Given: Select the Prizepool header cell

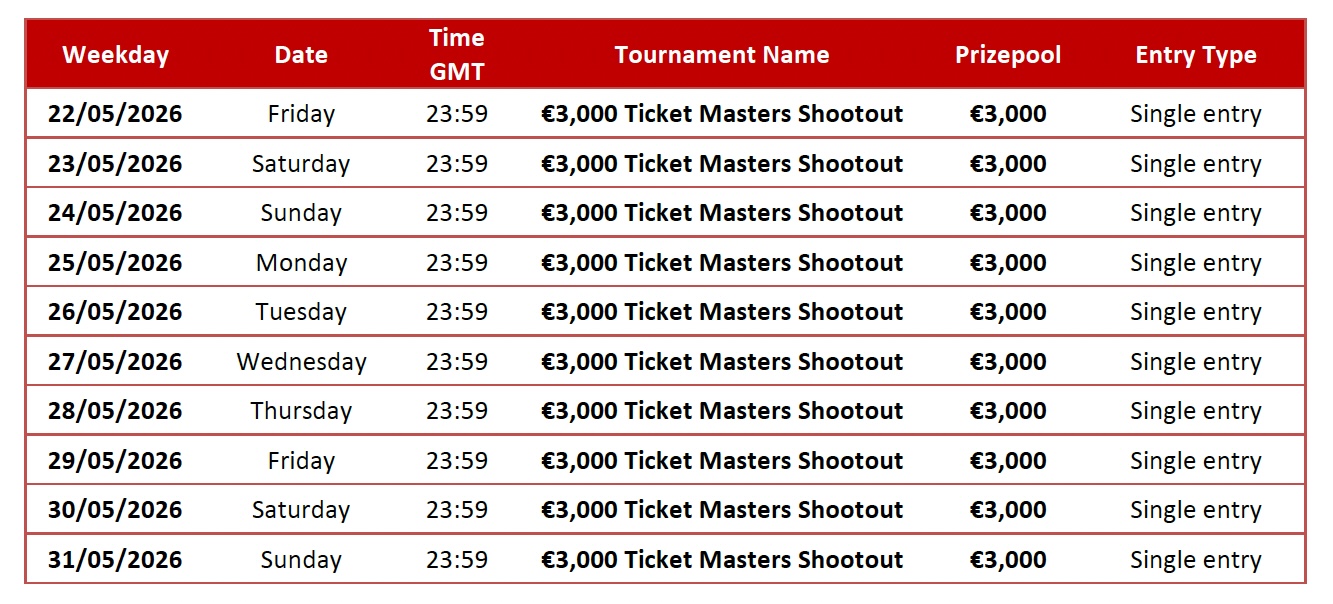Looking at the screenshot, I should [1008, 55].
